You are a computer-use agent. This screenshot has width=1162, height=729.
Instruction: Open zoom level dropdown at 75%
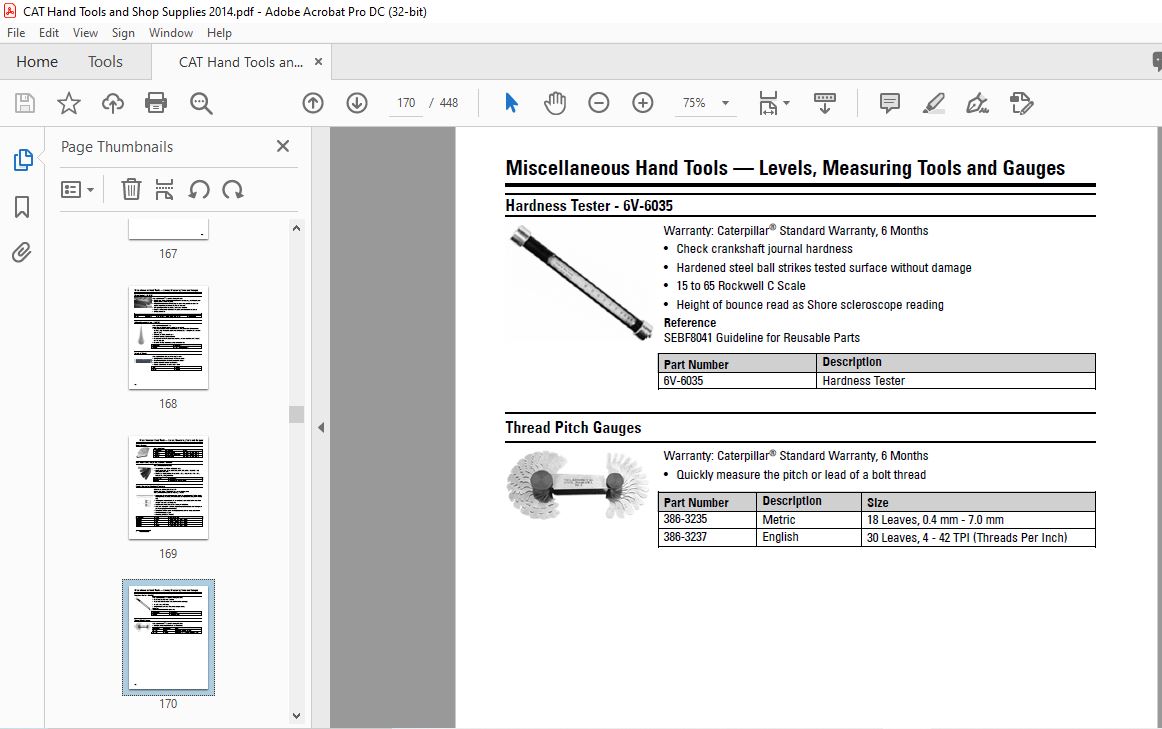[726, 103]
